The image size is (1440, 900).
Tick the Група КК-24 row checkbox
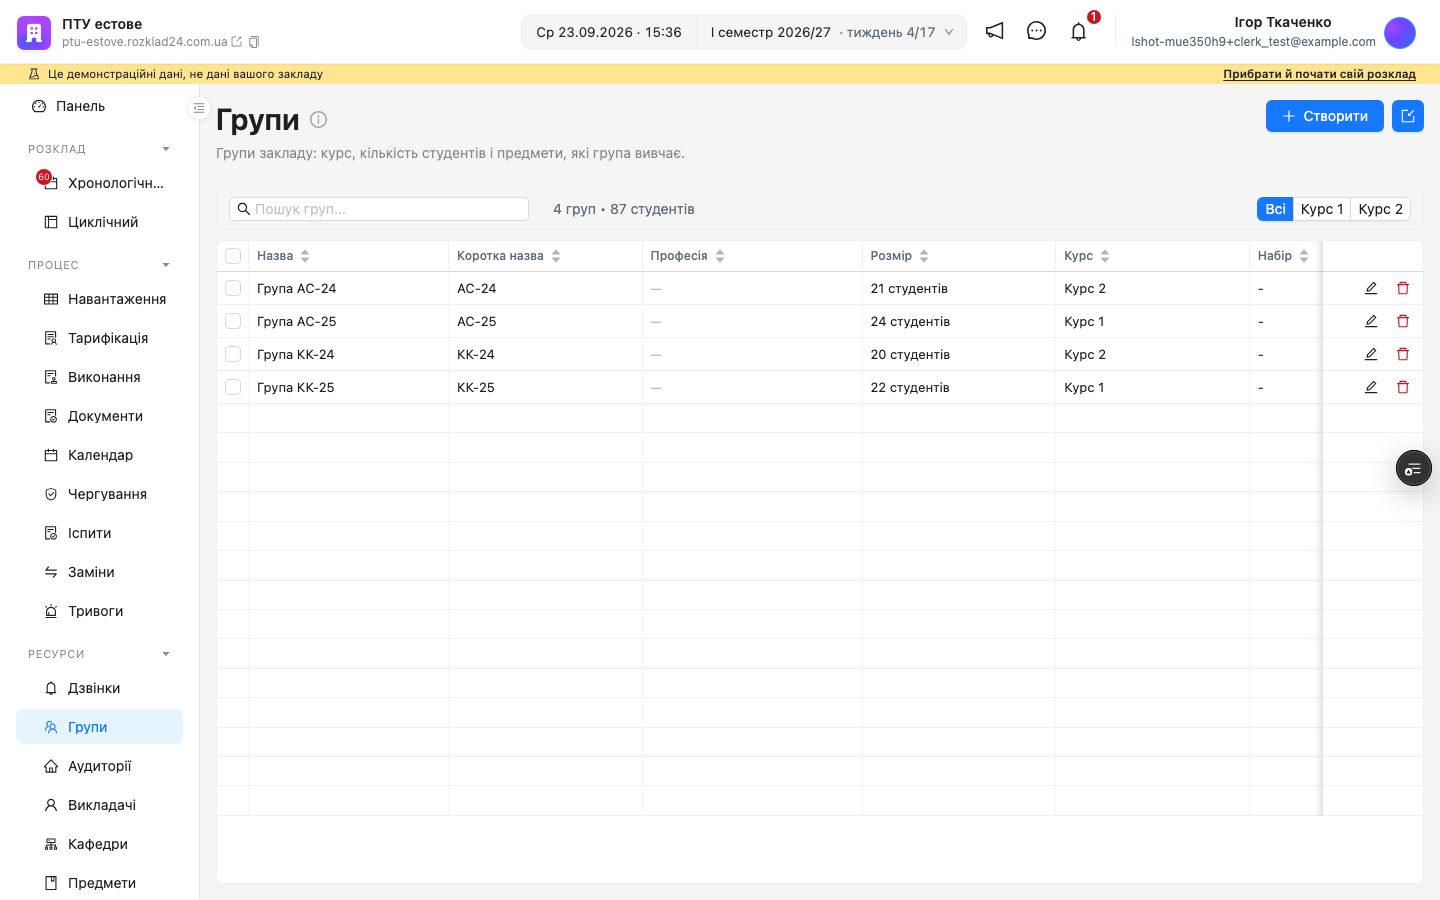tap(233, 354)
